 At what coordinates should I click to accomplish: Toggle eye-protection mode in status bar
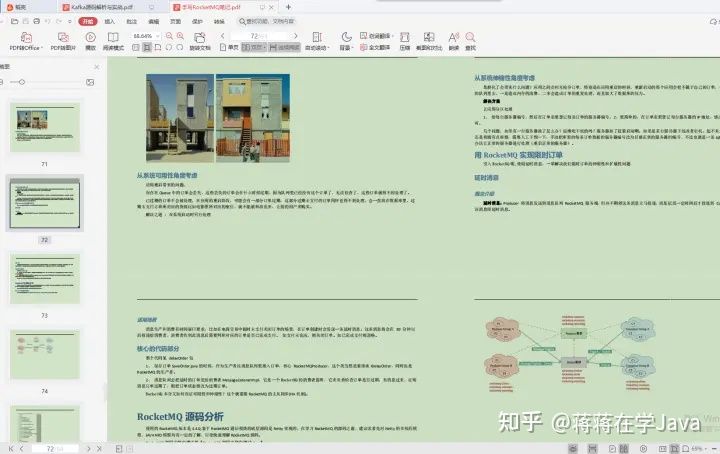573,448
